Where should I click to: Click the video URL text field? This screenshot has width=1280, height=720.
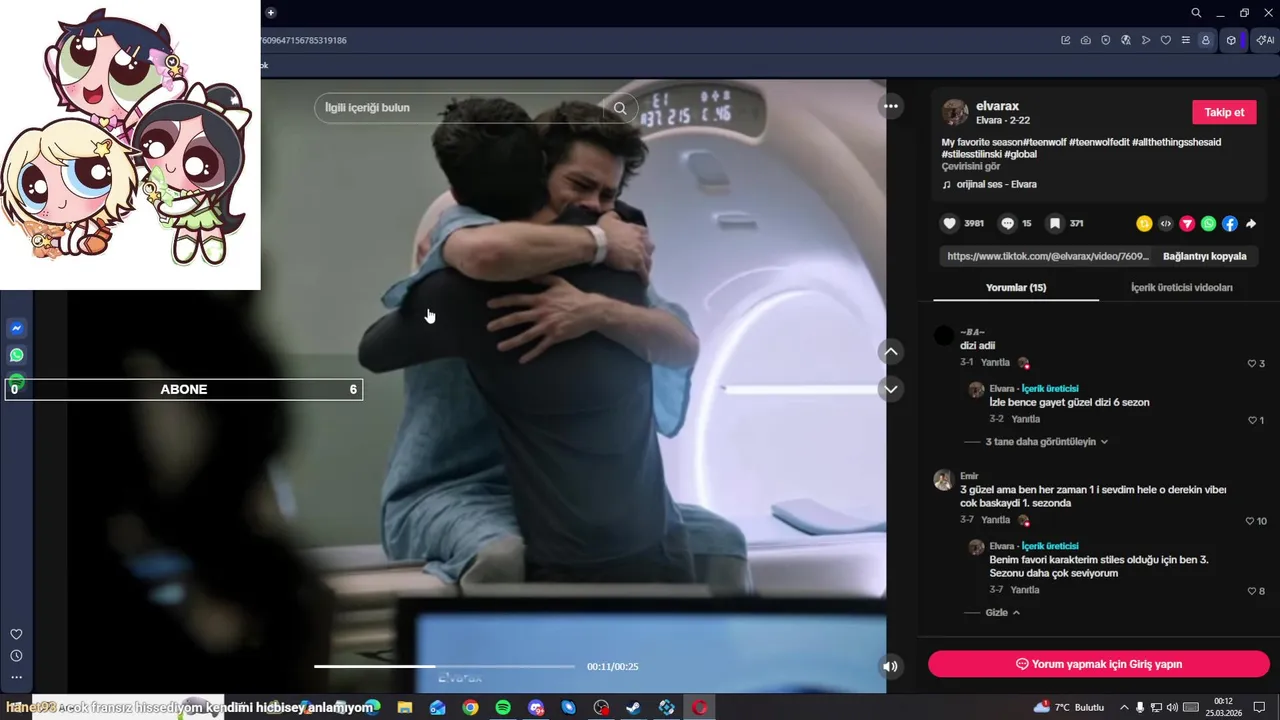(x=1046, y=256)
